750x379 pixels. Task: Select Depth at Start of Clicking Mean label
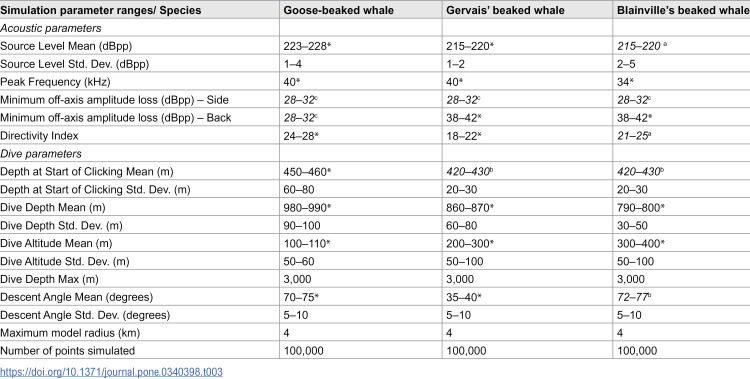[87, 171]
